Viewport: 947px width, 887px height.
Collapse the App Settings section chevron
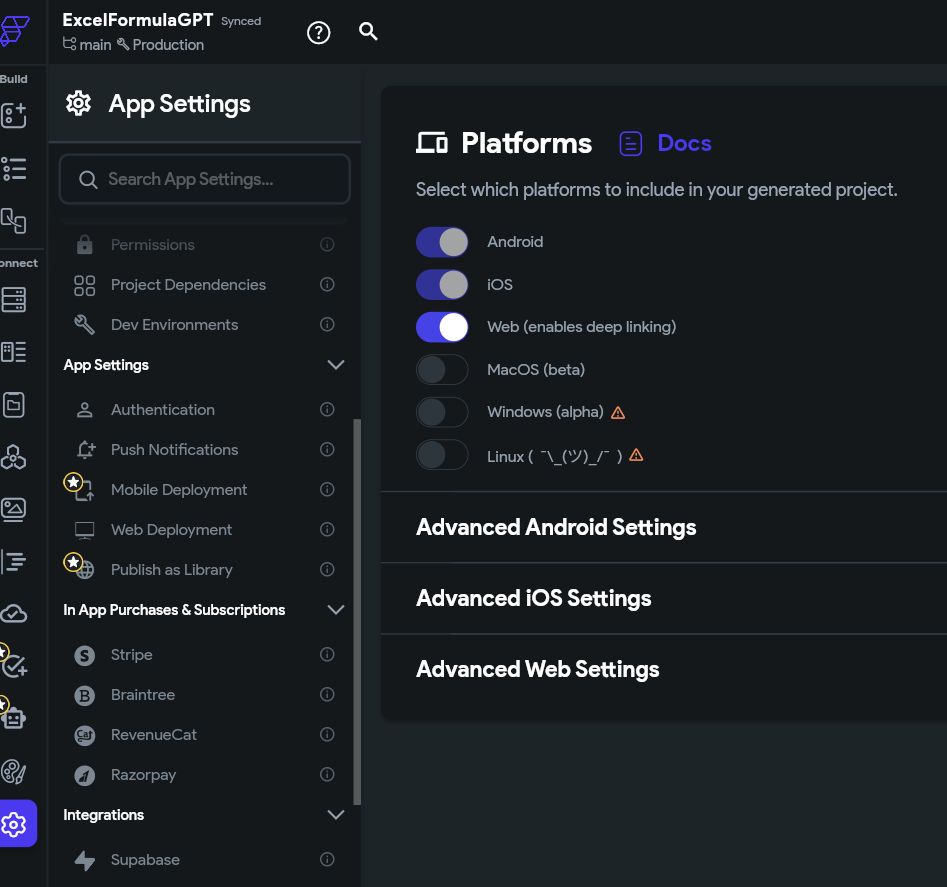(x=336, y=365)
